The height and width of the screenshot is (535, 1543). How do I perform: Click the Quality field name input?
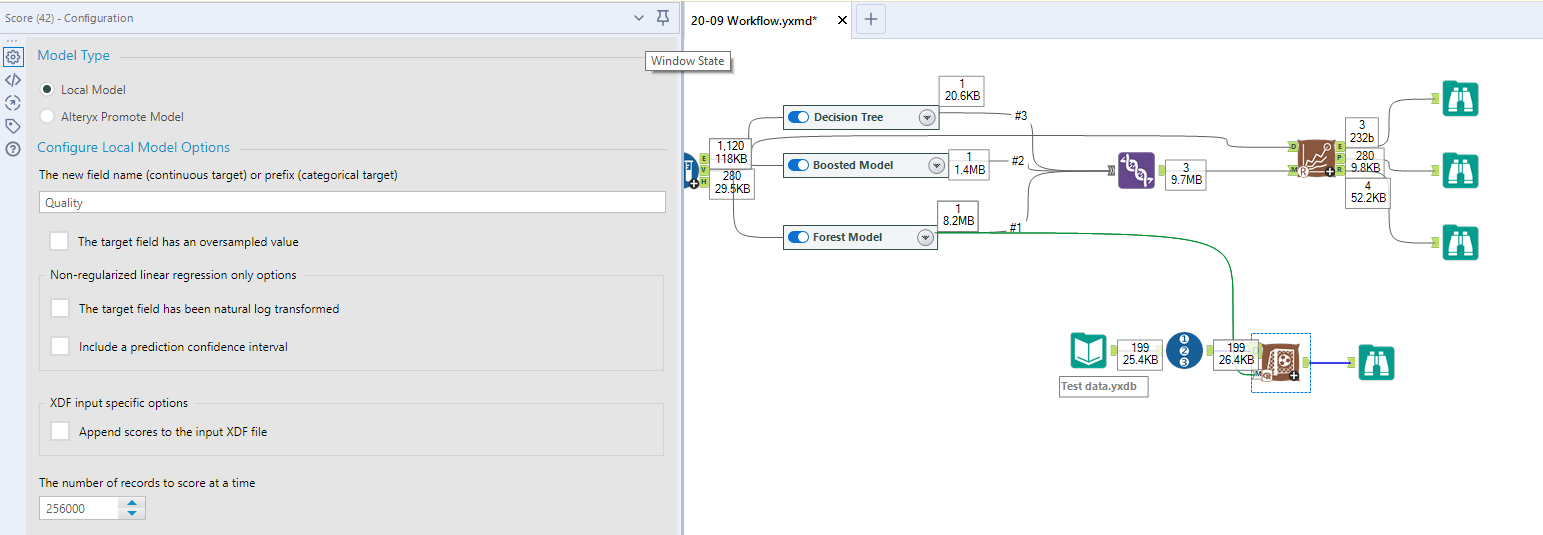pyautogui.click(x=352, y=202)
